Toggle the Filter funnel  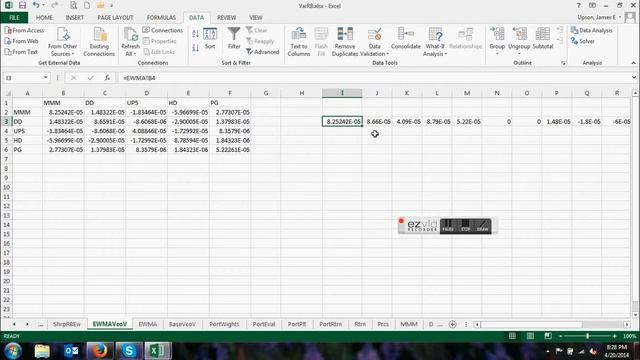pos(234,39)
